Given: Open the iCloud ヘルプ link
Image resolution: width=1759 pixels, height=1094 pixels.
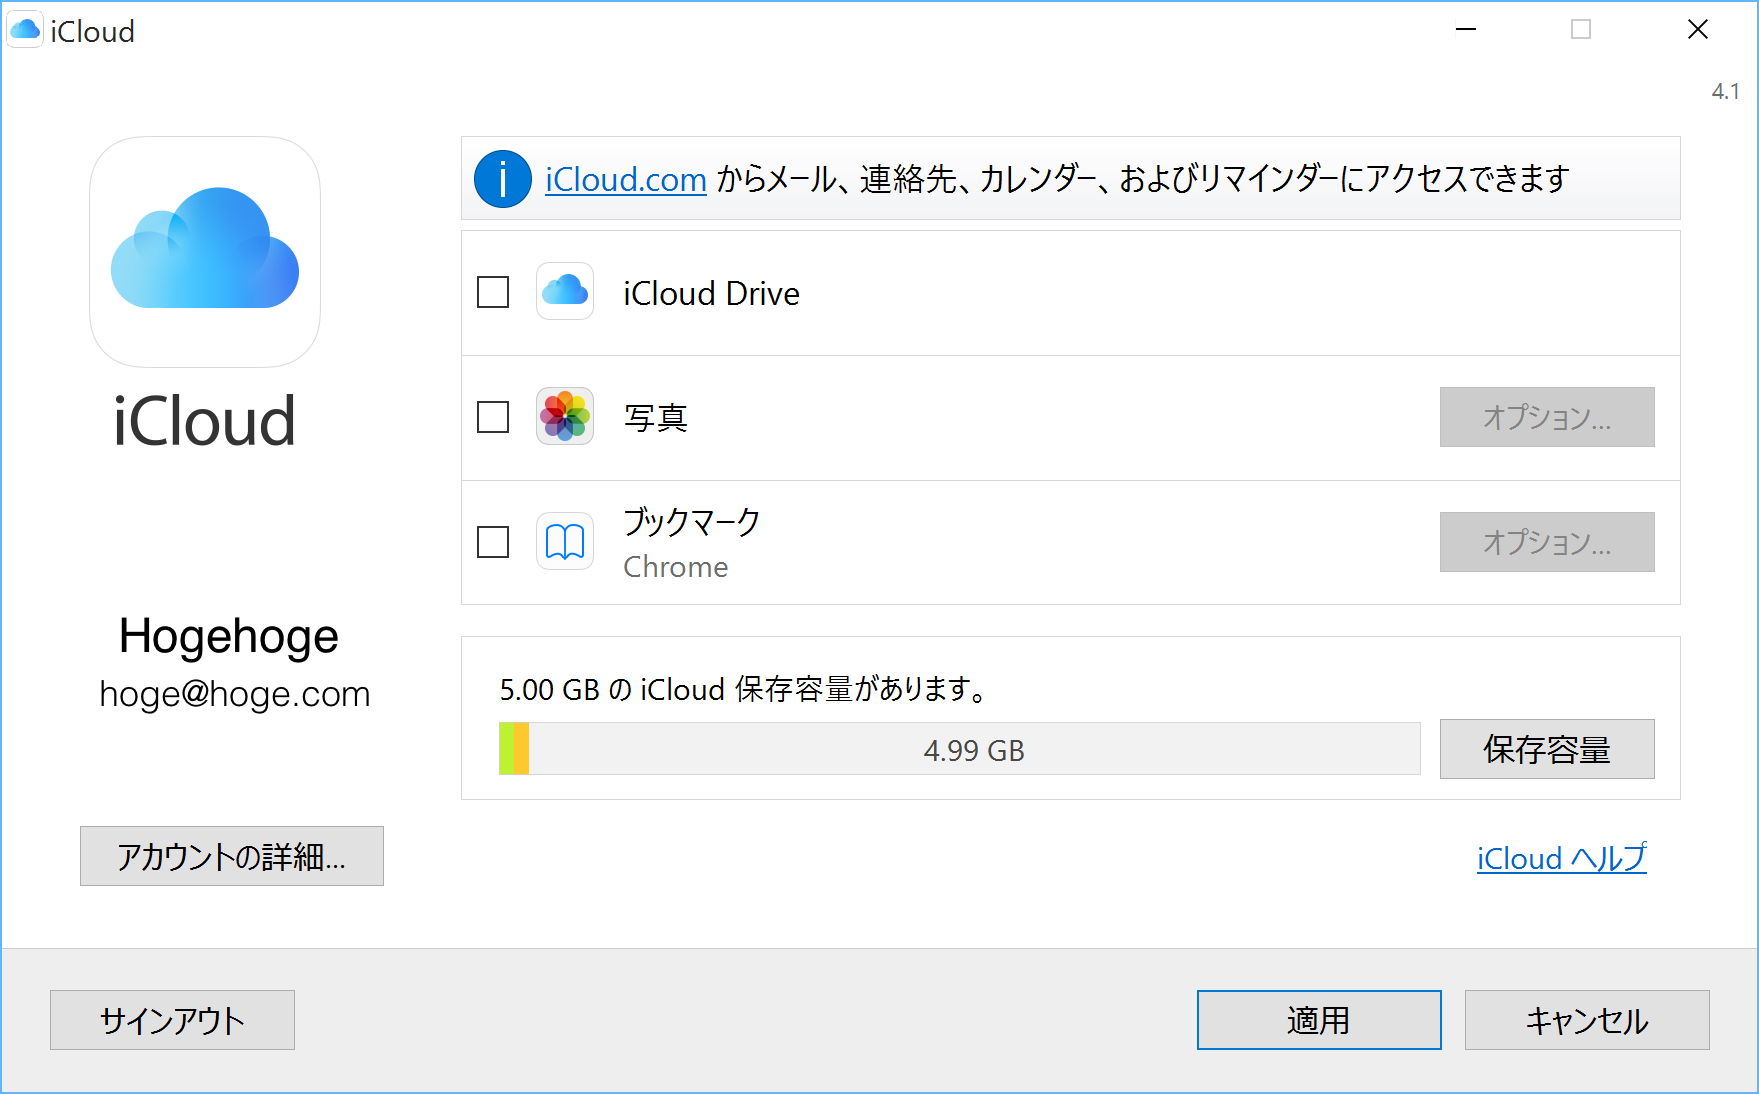Looking at the screenshot, I should pos(1562,858).
